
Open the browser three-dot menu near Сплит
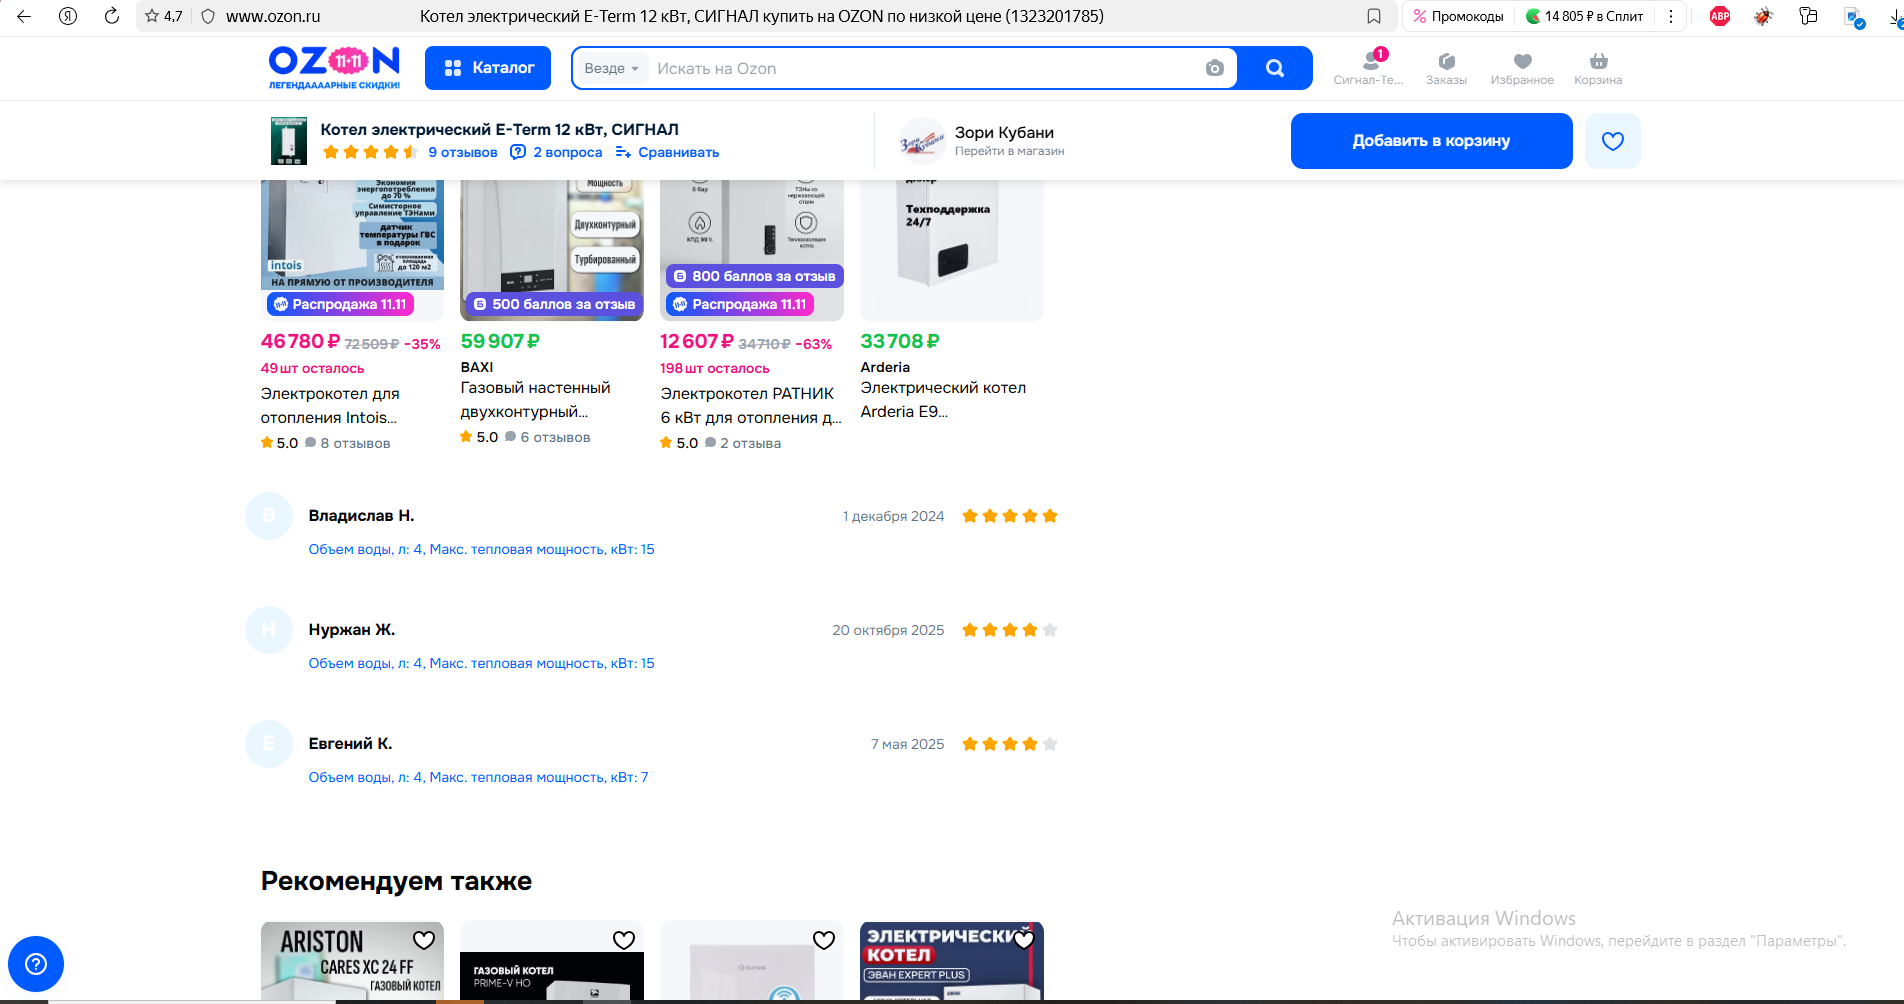[1671, 16]
